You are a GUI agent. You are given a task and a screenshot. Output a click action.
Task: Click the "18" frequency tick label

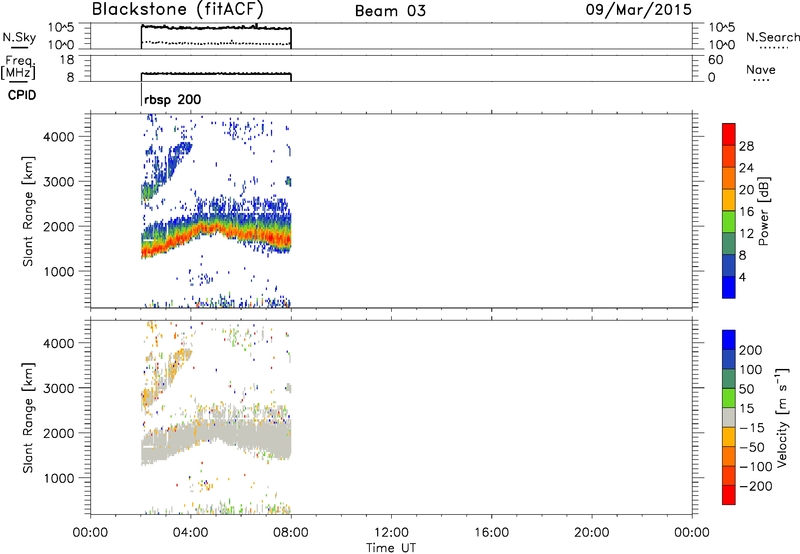click(x=67, y=60)
